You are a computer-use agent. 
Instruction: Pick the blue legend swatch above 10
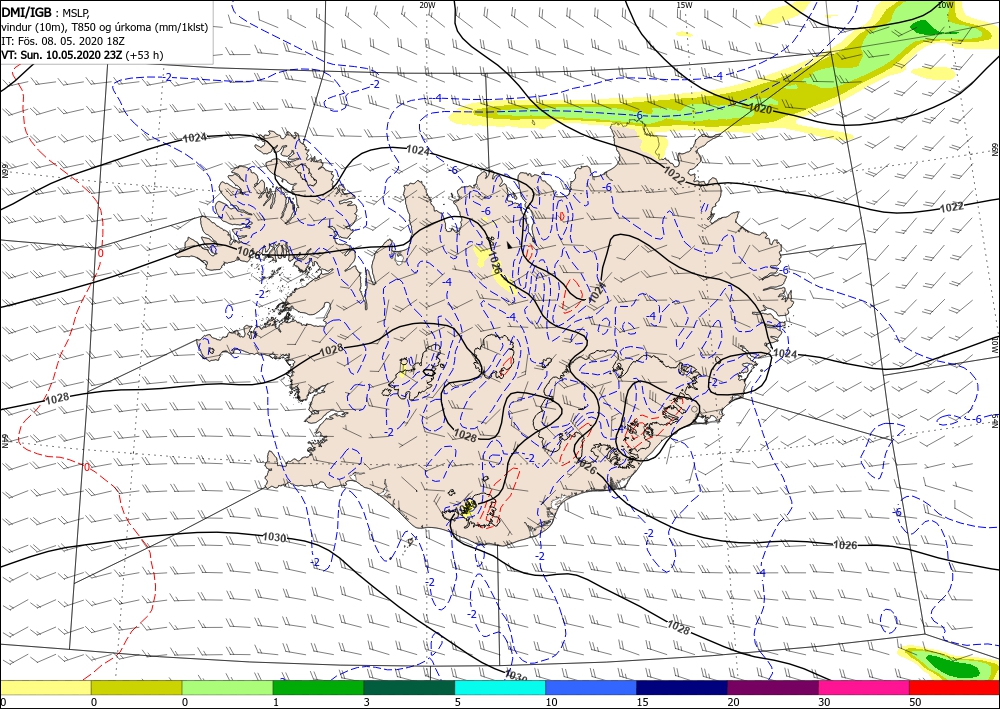591,687
